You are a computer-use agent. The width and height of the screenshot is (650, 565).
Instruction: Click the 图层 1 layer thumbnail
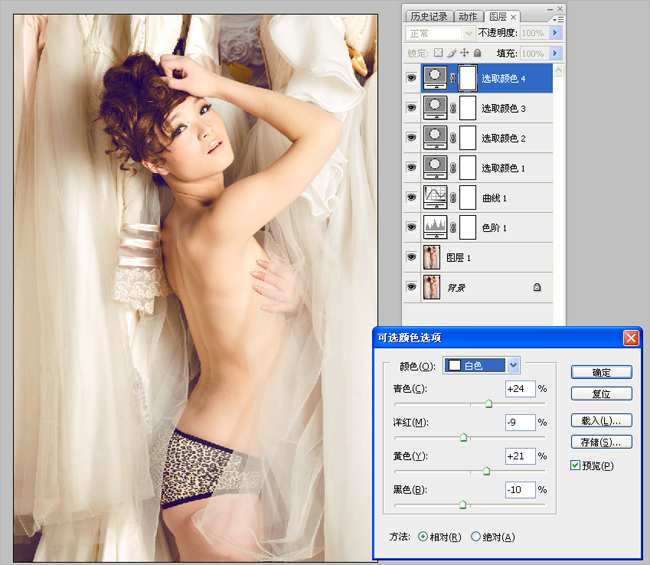[432, 257]
